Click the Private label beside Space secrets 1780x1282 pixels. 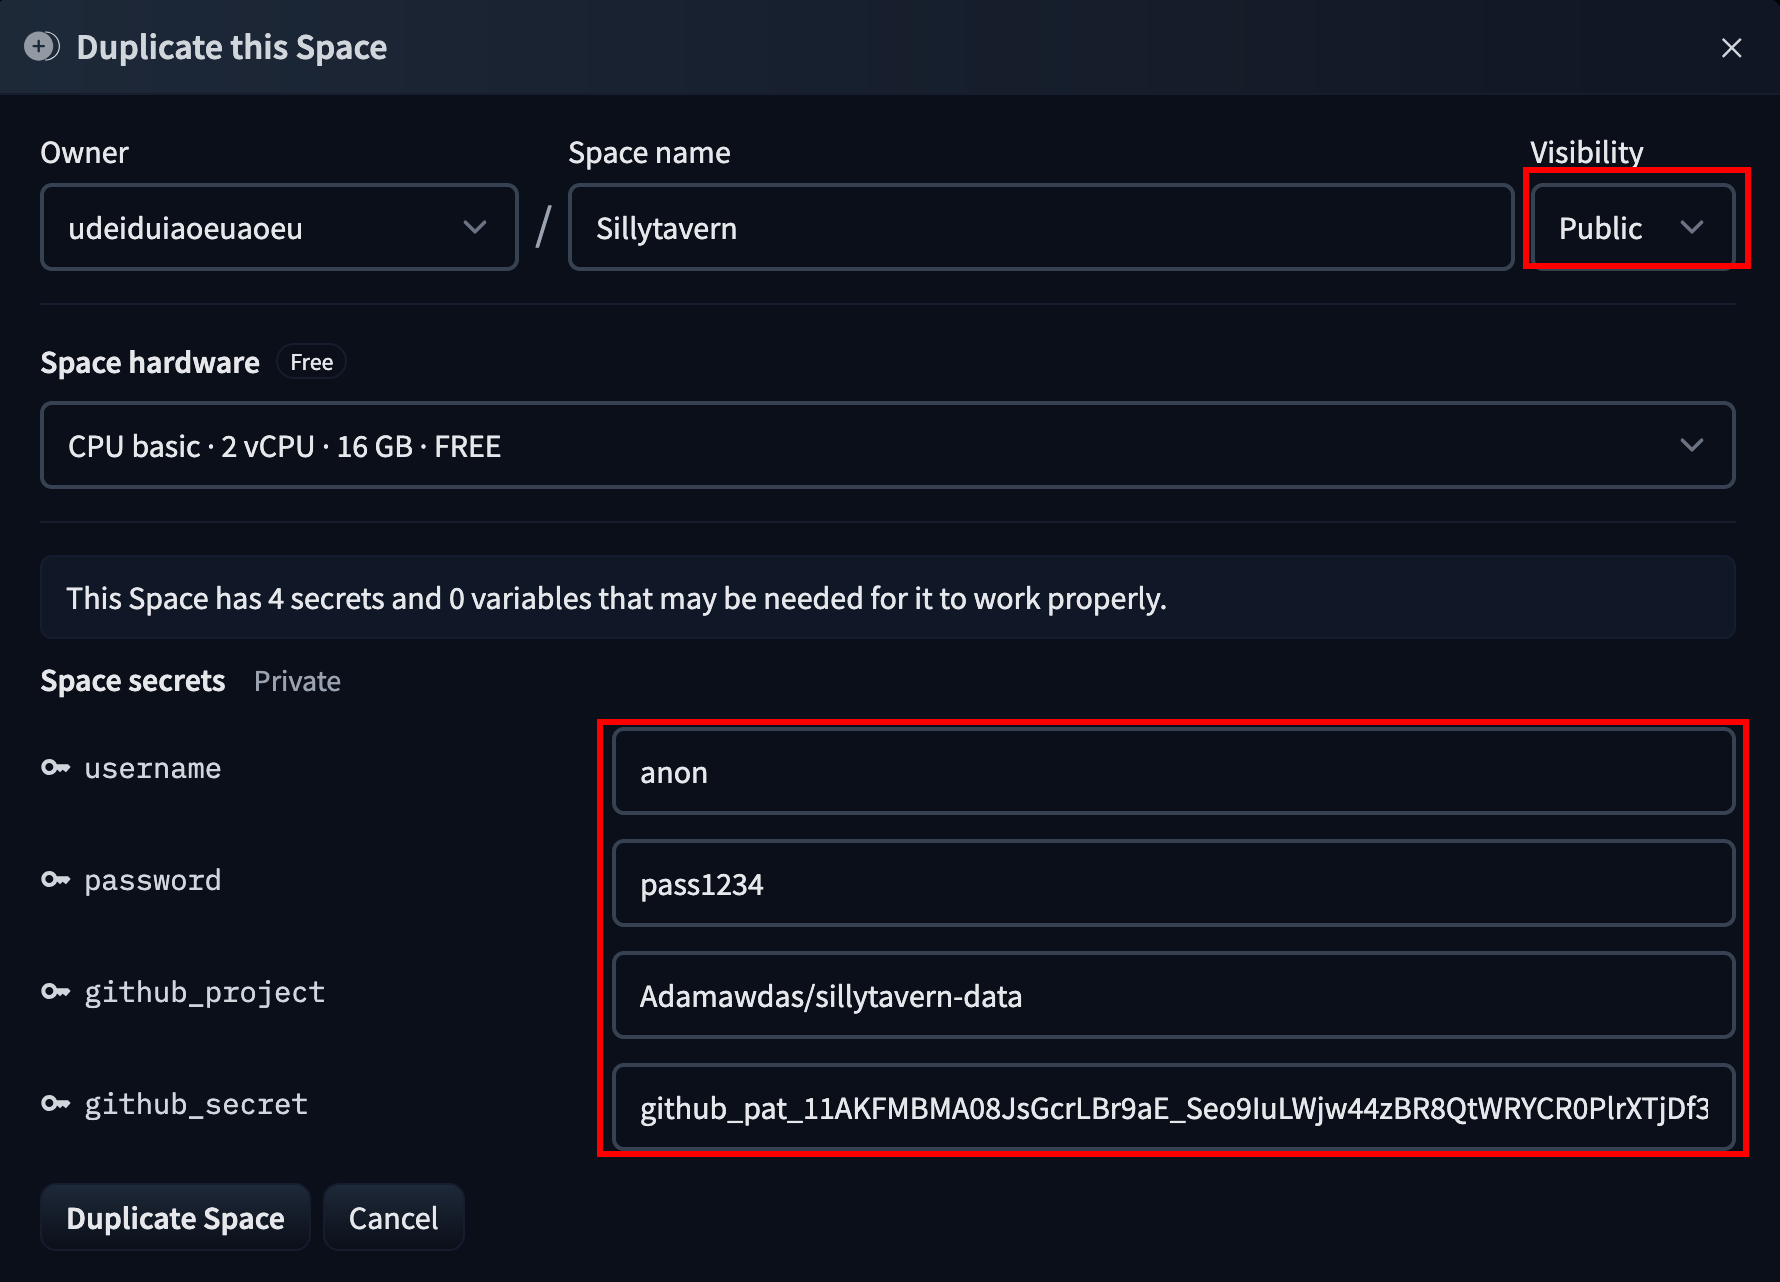tap(297, 682)
